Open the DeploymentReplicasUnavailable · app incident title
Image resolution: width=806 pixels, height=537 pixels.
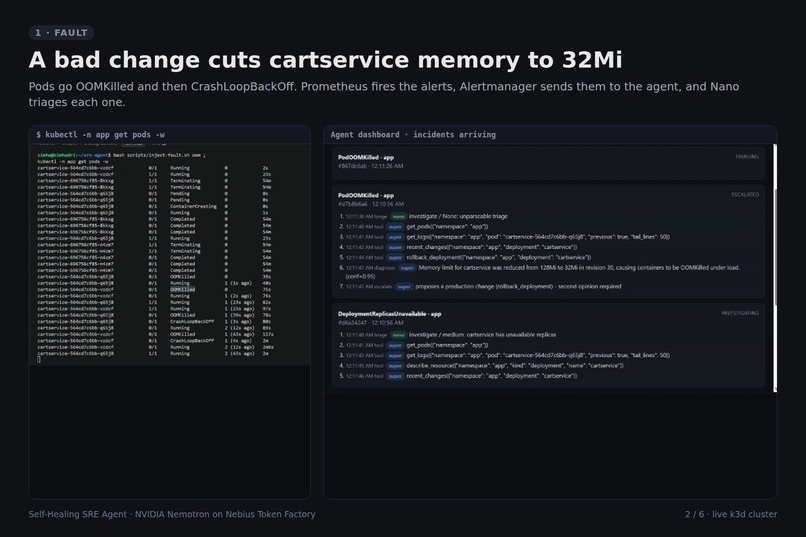(389, 314)
